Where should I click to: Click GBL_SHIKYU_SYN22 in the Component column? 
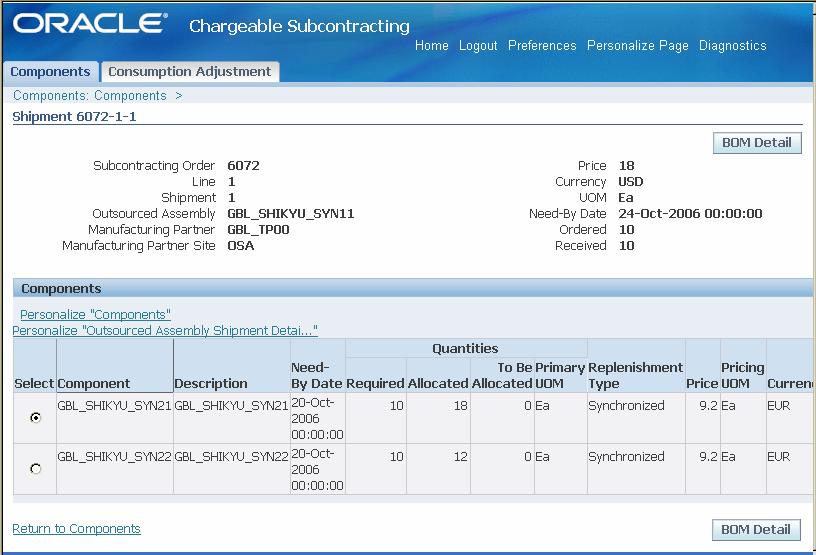tap(114, 457)
